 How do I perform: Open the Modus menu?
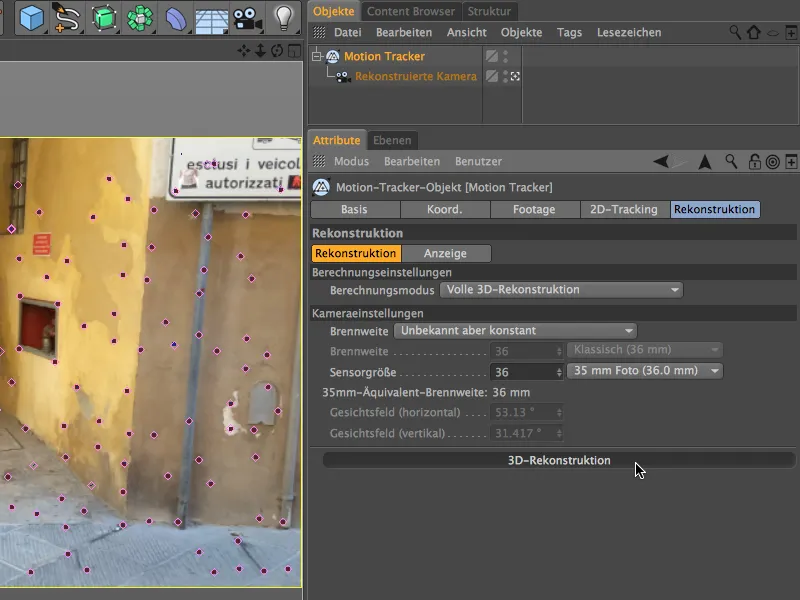(351, 162)
